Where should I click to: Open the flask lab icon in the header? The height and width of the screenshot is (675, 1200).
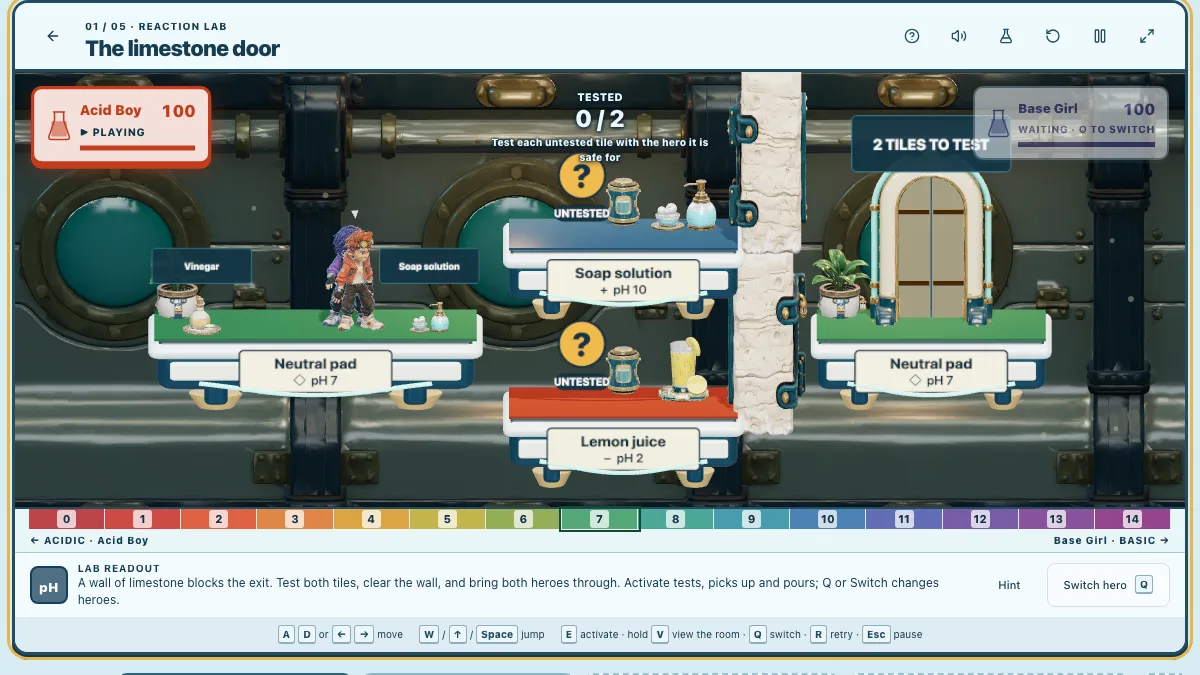(1006, 36)
